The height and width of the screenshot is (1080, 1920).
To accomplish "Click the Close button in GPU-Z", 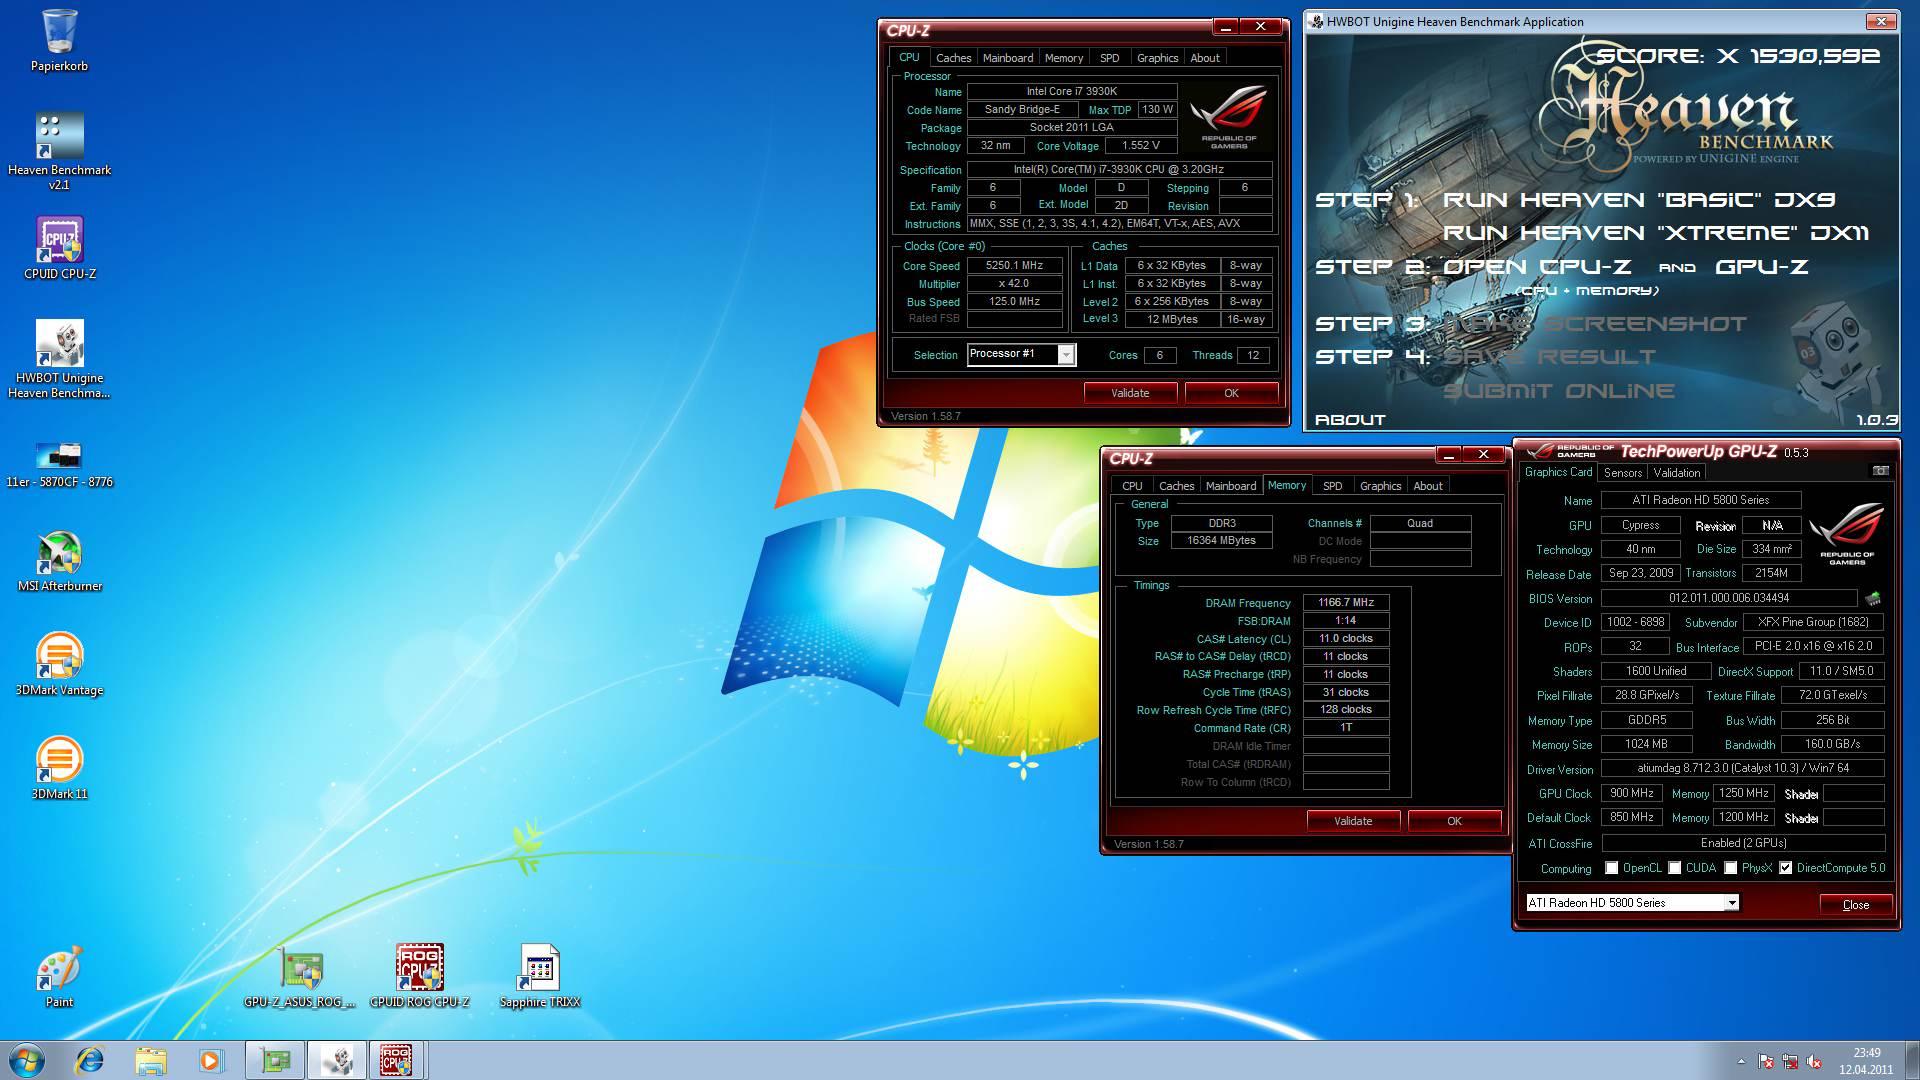I will [1855, 904].
